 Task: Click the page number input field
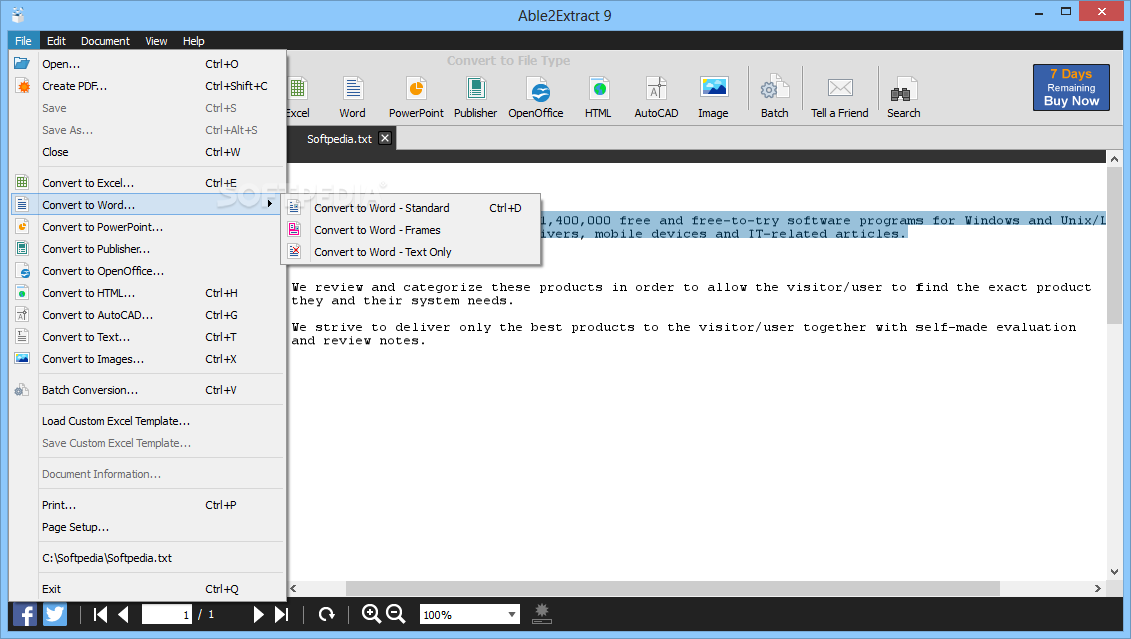pyautogui.click(x=167, y=614)
